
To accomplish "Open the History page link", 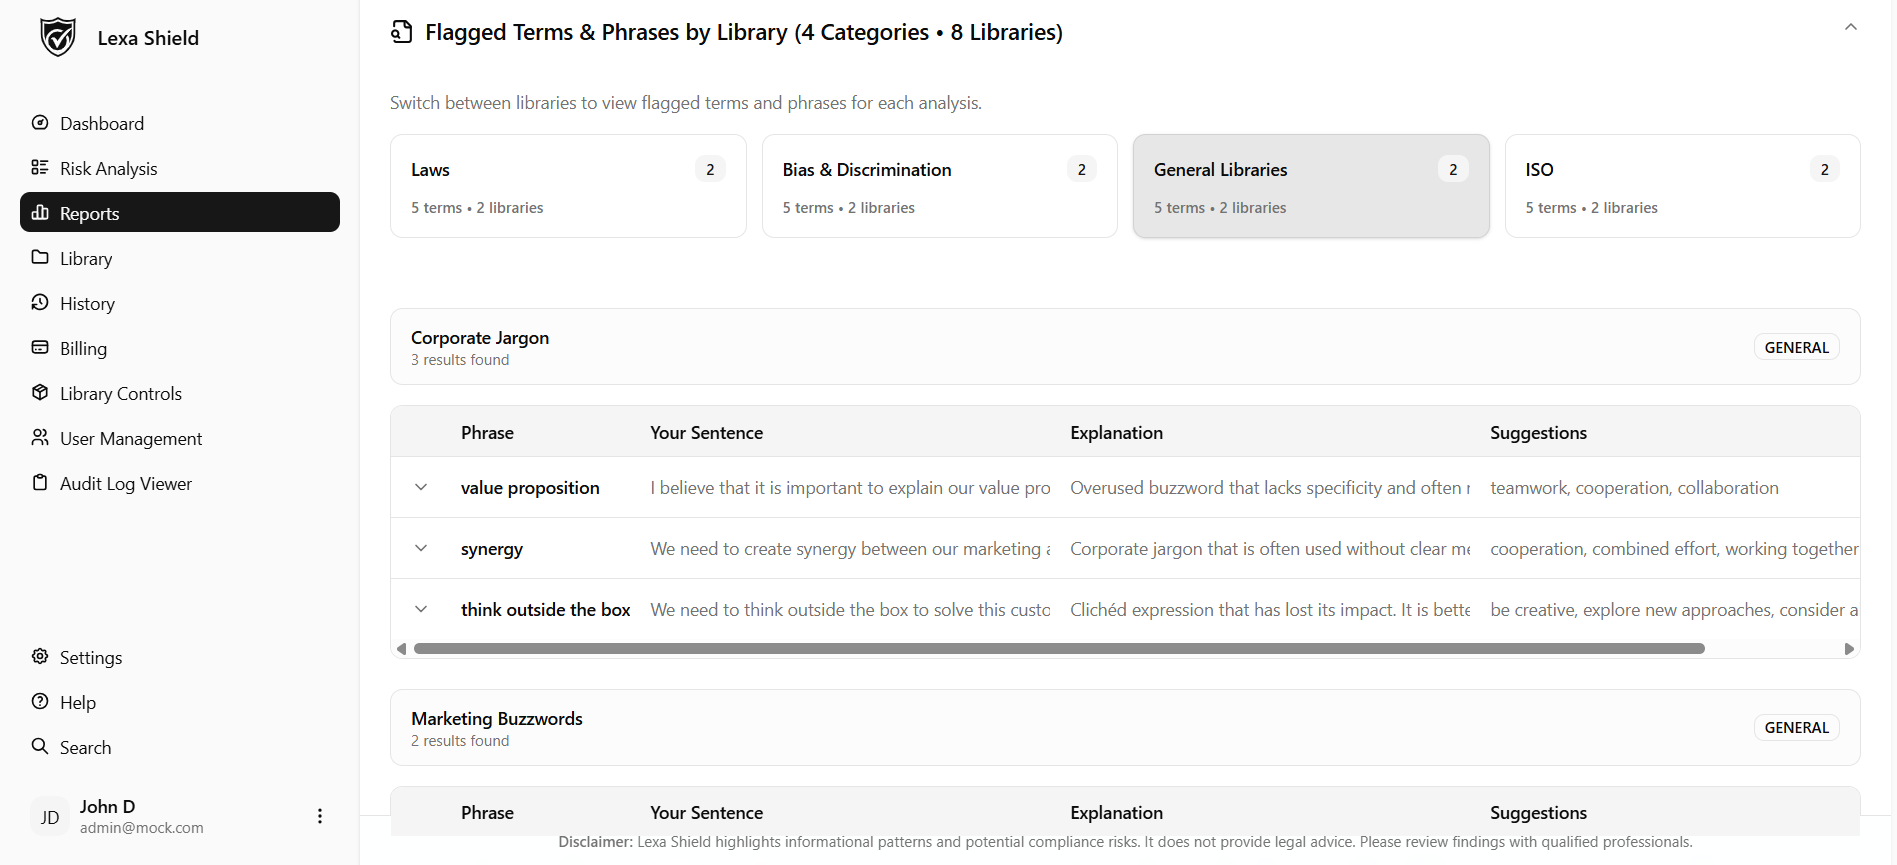I will [180, 303].
